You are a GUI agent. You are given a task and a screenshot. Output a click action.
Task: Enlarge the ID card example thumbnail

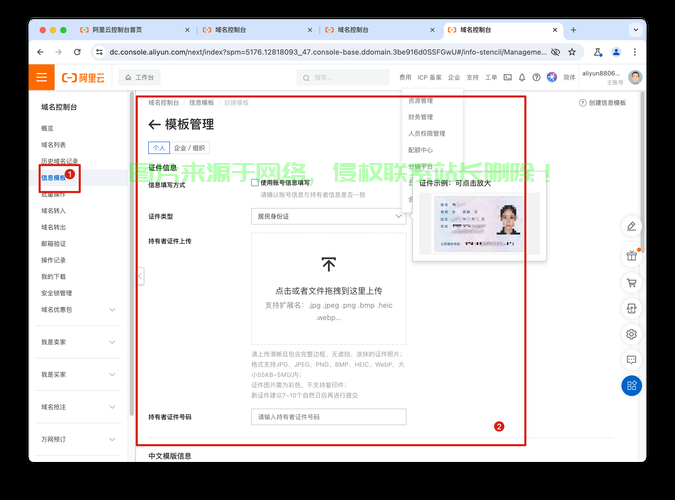479,224
